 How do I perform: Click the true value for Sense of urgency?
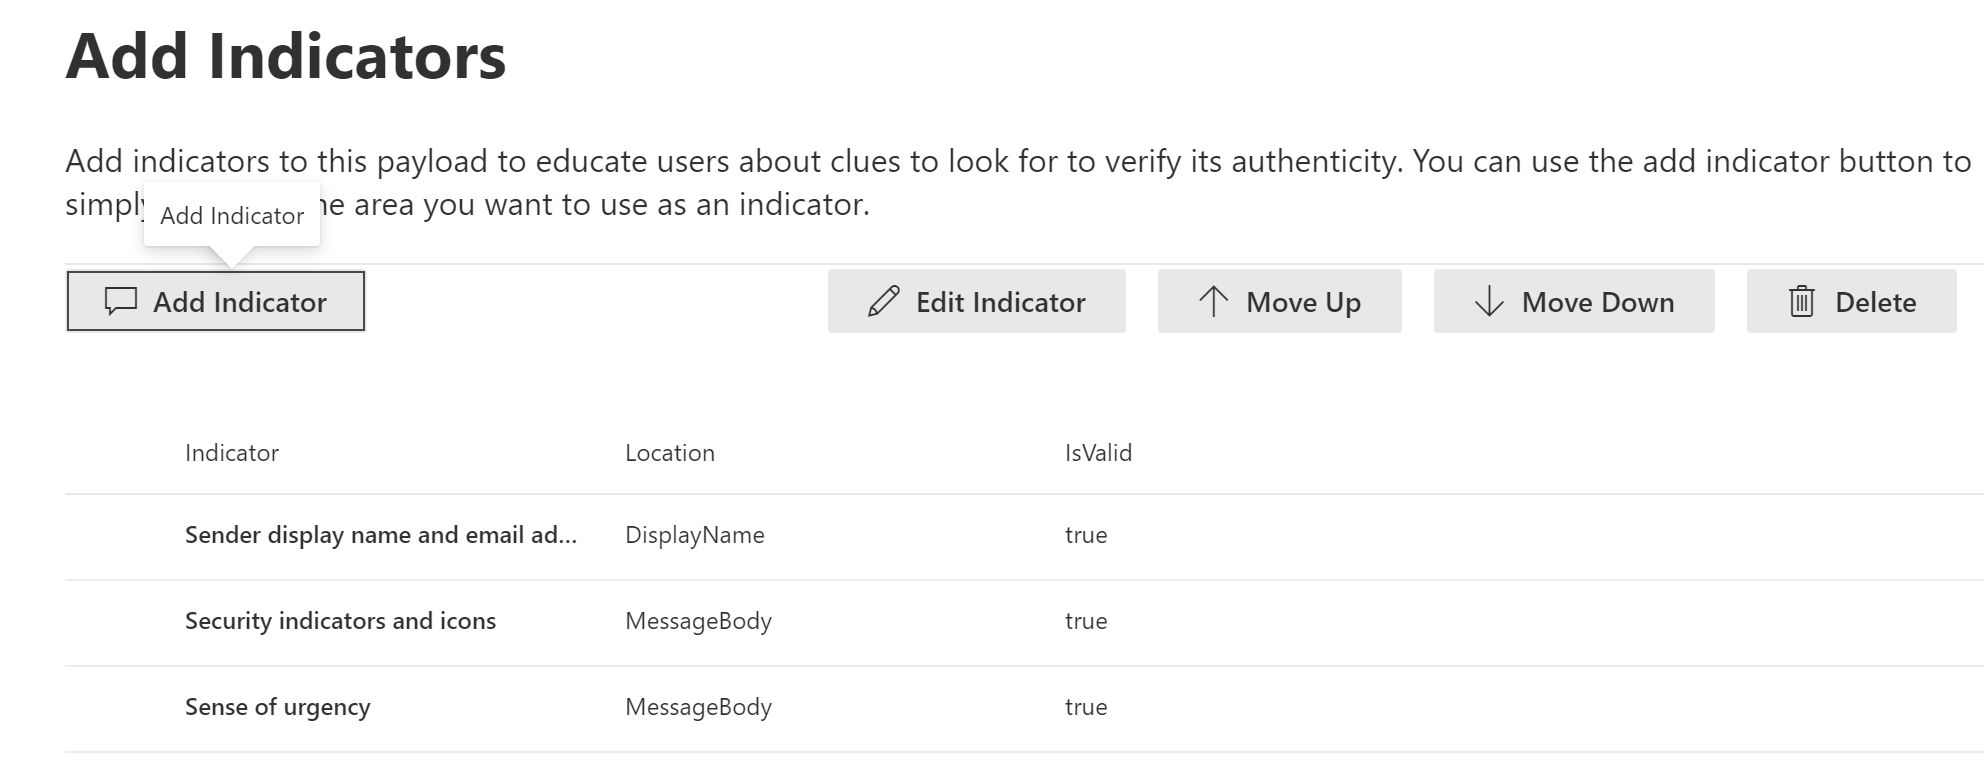click(x=1085, y=707)
